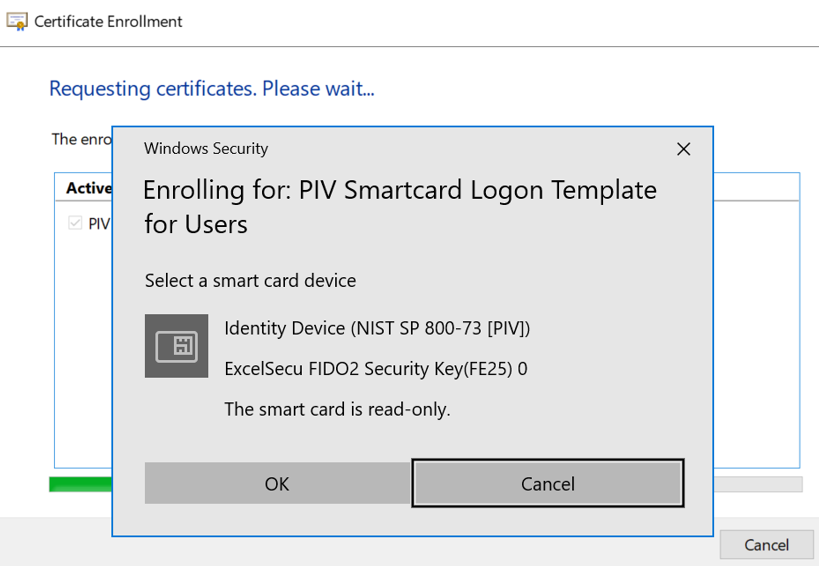
Task: Click the "Select a smart card device" label
Action: [250, 281]
